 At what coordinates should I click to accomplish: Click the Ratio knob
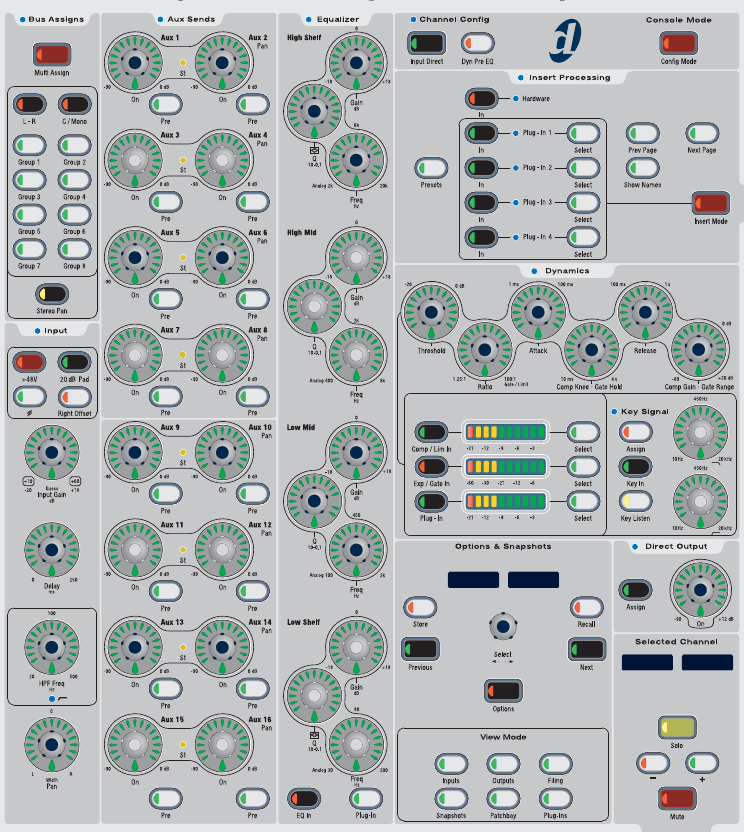(x=485, y=350)
